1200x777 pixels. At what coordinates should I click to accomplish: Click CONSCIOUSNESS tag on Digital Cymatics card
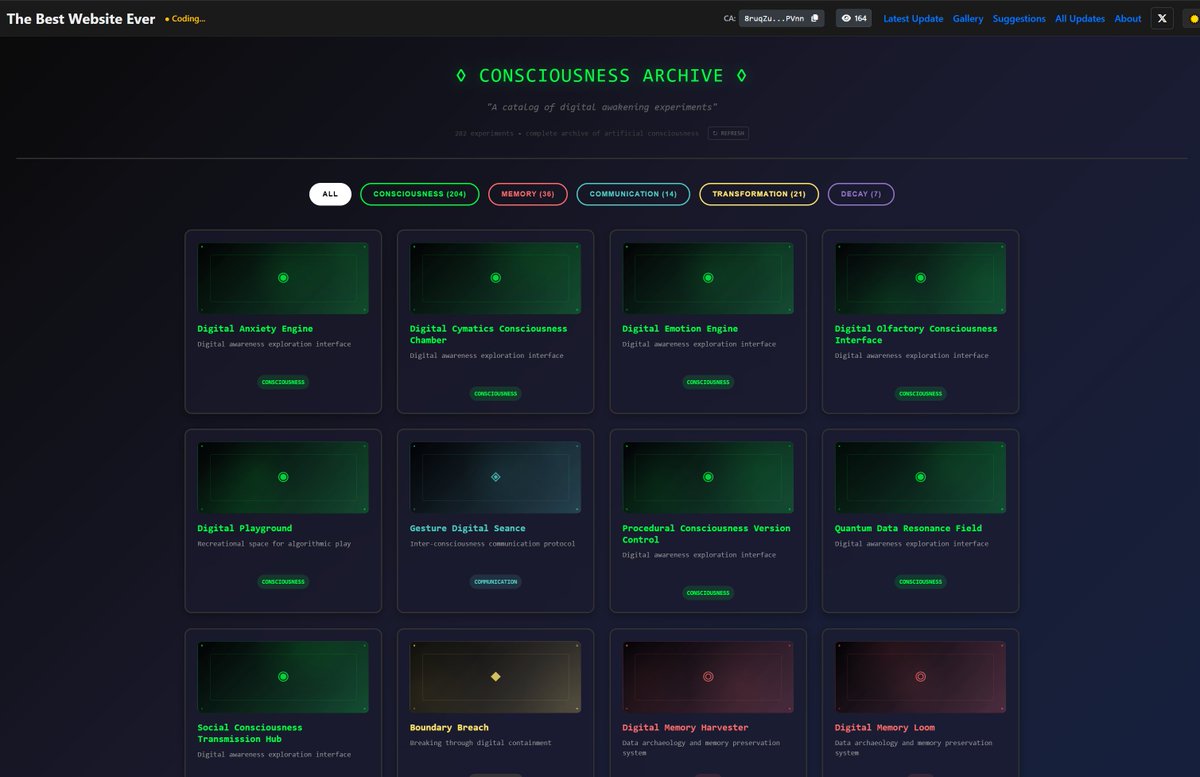[495, 393]
